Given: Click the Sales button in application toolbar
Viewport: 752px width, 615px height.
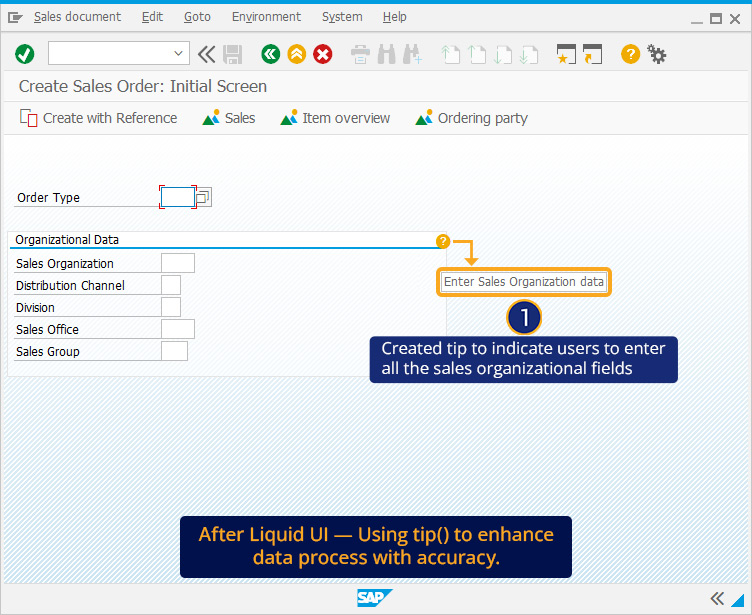Looking at the screenshot, I should pos(229,118).
